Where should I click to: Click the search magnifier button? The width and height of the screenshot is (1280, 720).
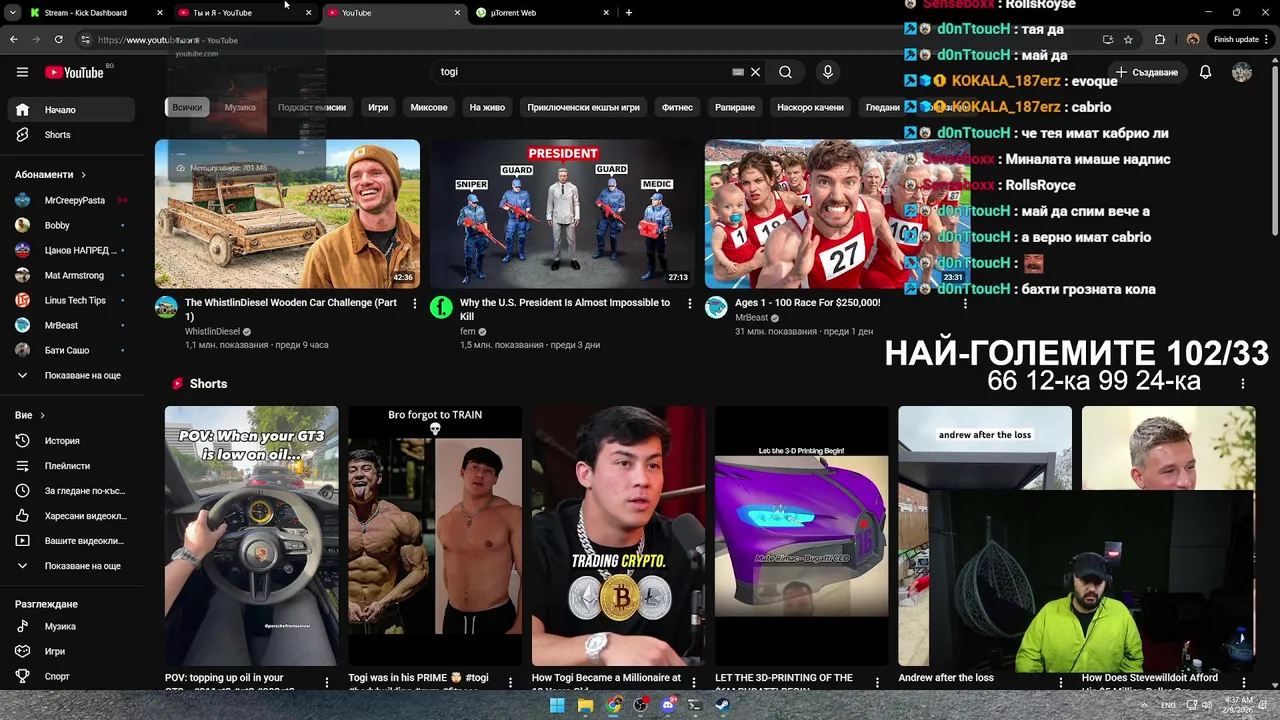pos(785,72)
